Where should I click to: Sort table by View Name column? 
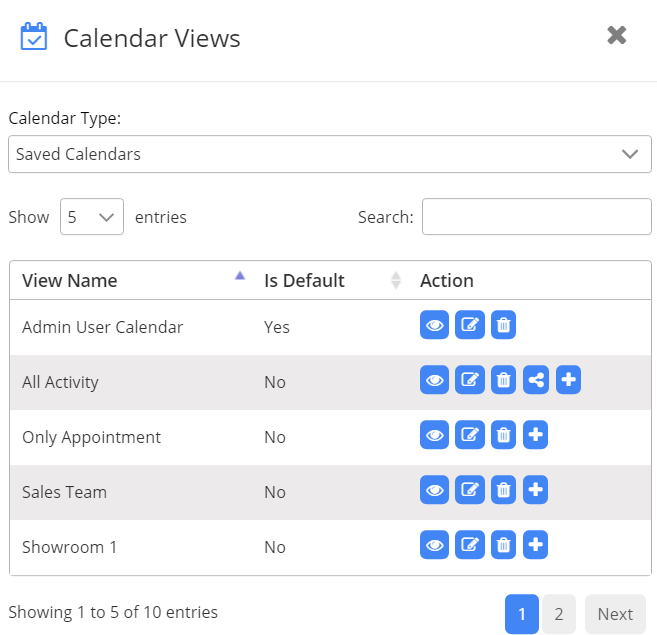pos(128,280)
